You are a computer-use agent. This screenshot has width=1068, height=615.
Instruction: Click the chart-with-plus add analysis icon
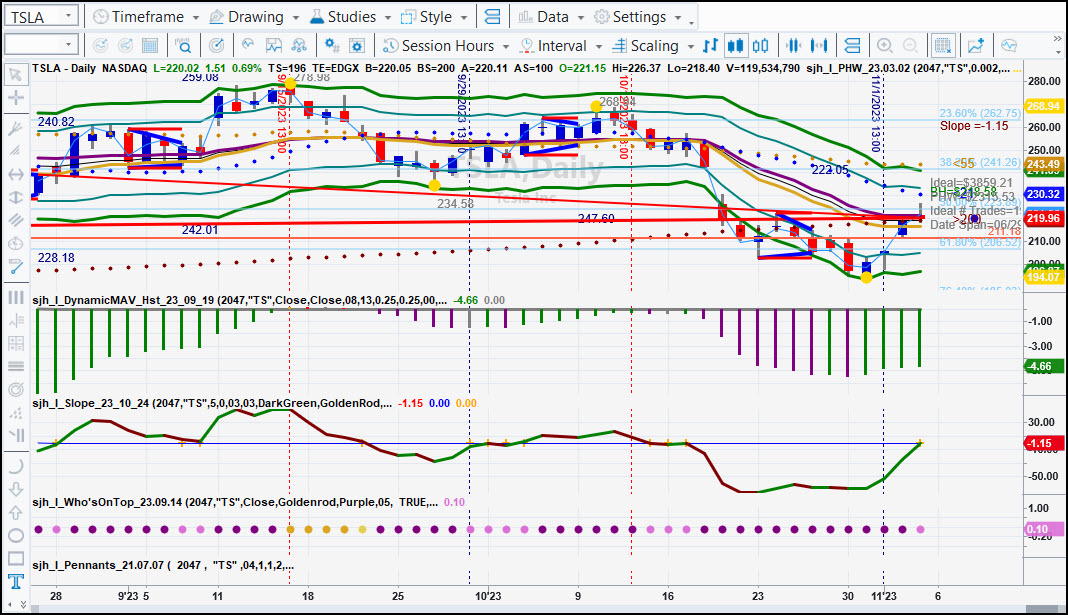pos(976,46)
